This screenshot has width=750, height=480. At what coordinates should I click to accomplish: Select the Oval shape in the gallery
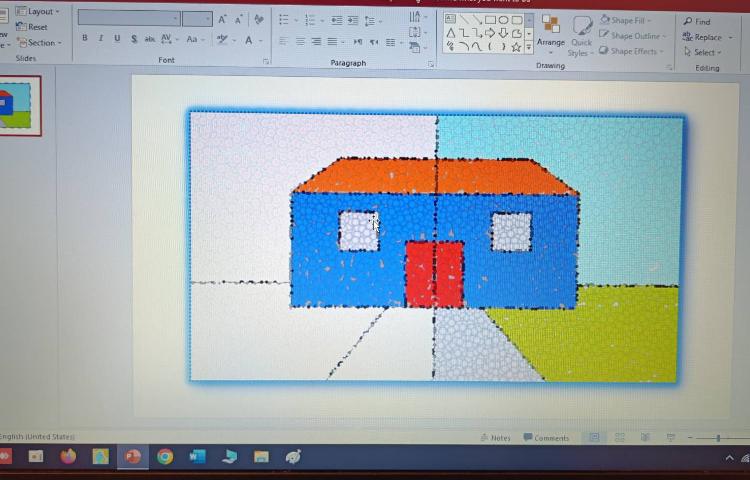coord(503,19)
